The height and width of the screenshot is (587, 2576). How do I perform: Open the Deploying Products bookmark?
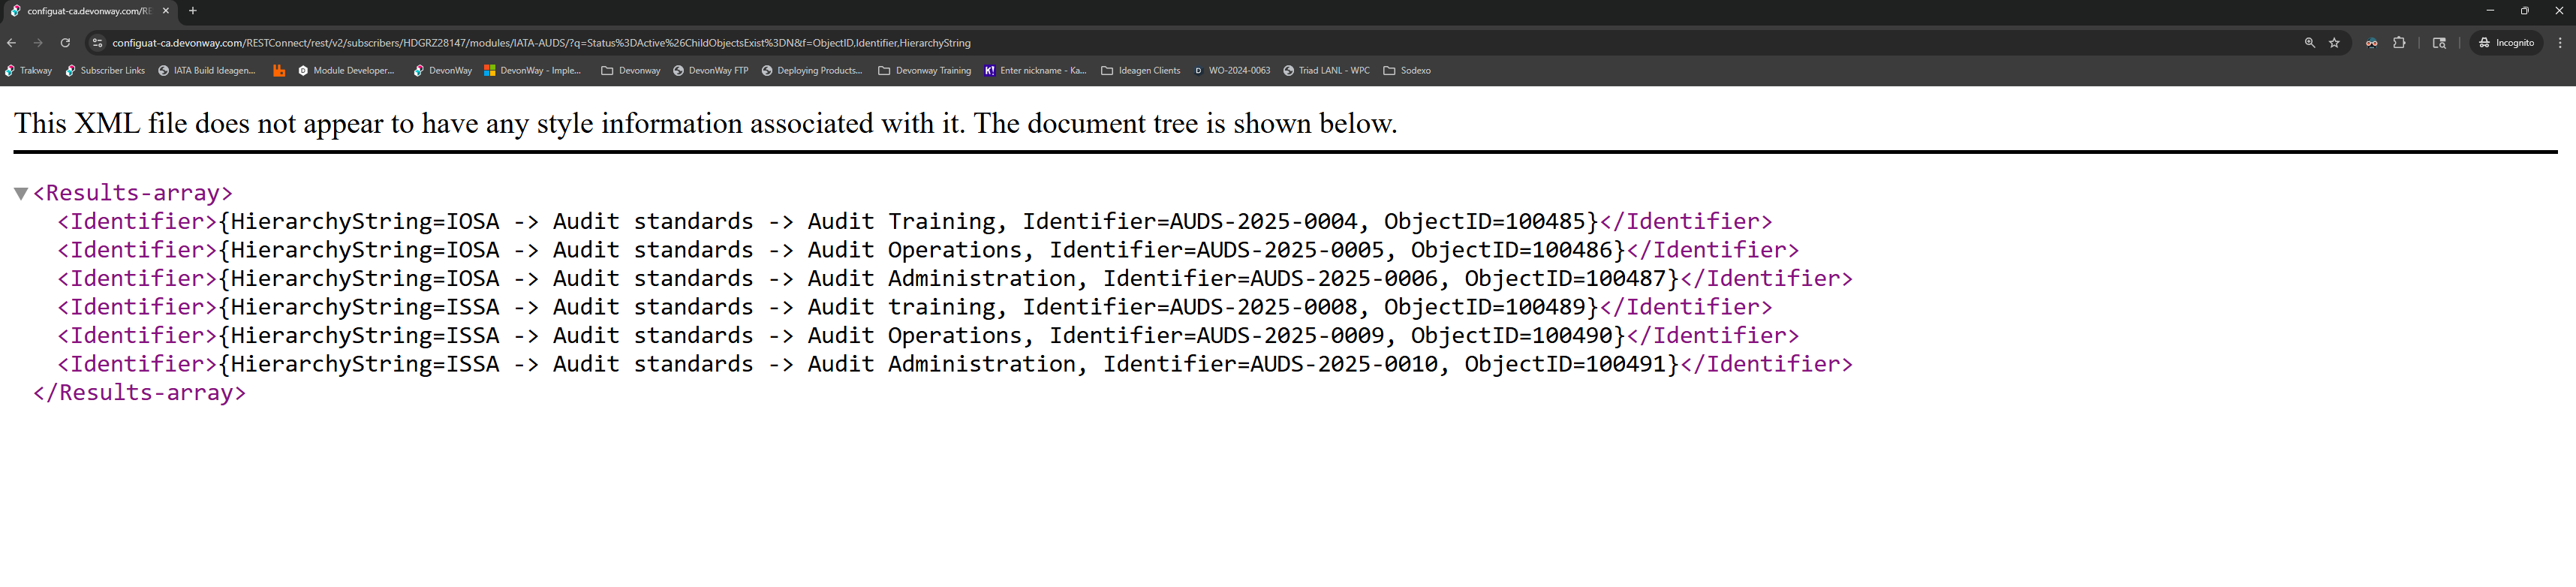812,71
